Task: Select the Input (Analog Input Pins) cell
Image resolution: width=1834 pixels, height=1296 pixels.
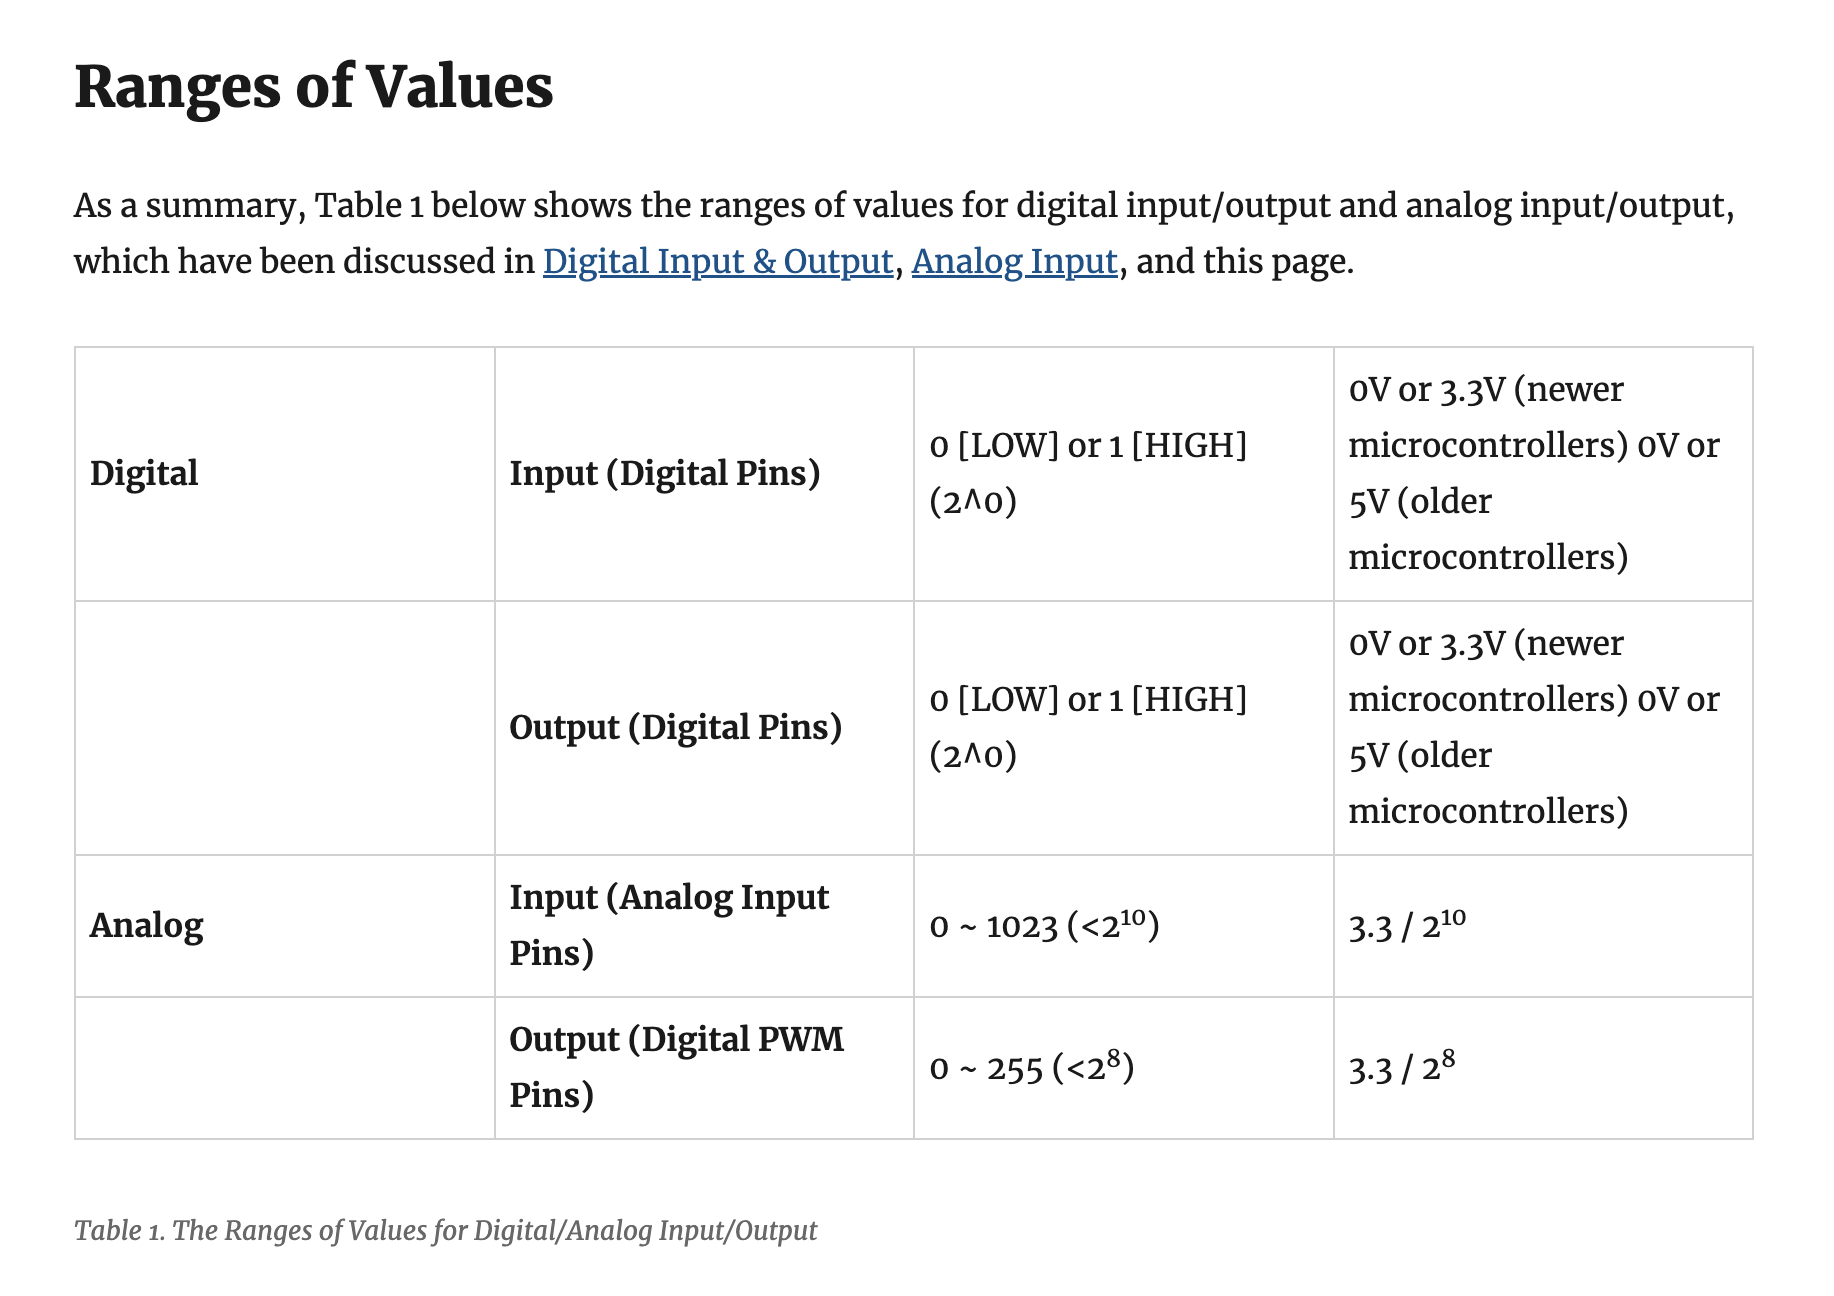Action: [668, 925]
